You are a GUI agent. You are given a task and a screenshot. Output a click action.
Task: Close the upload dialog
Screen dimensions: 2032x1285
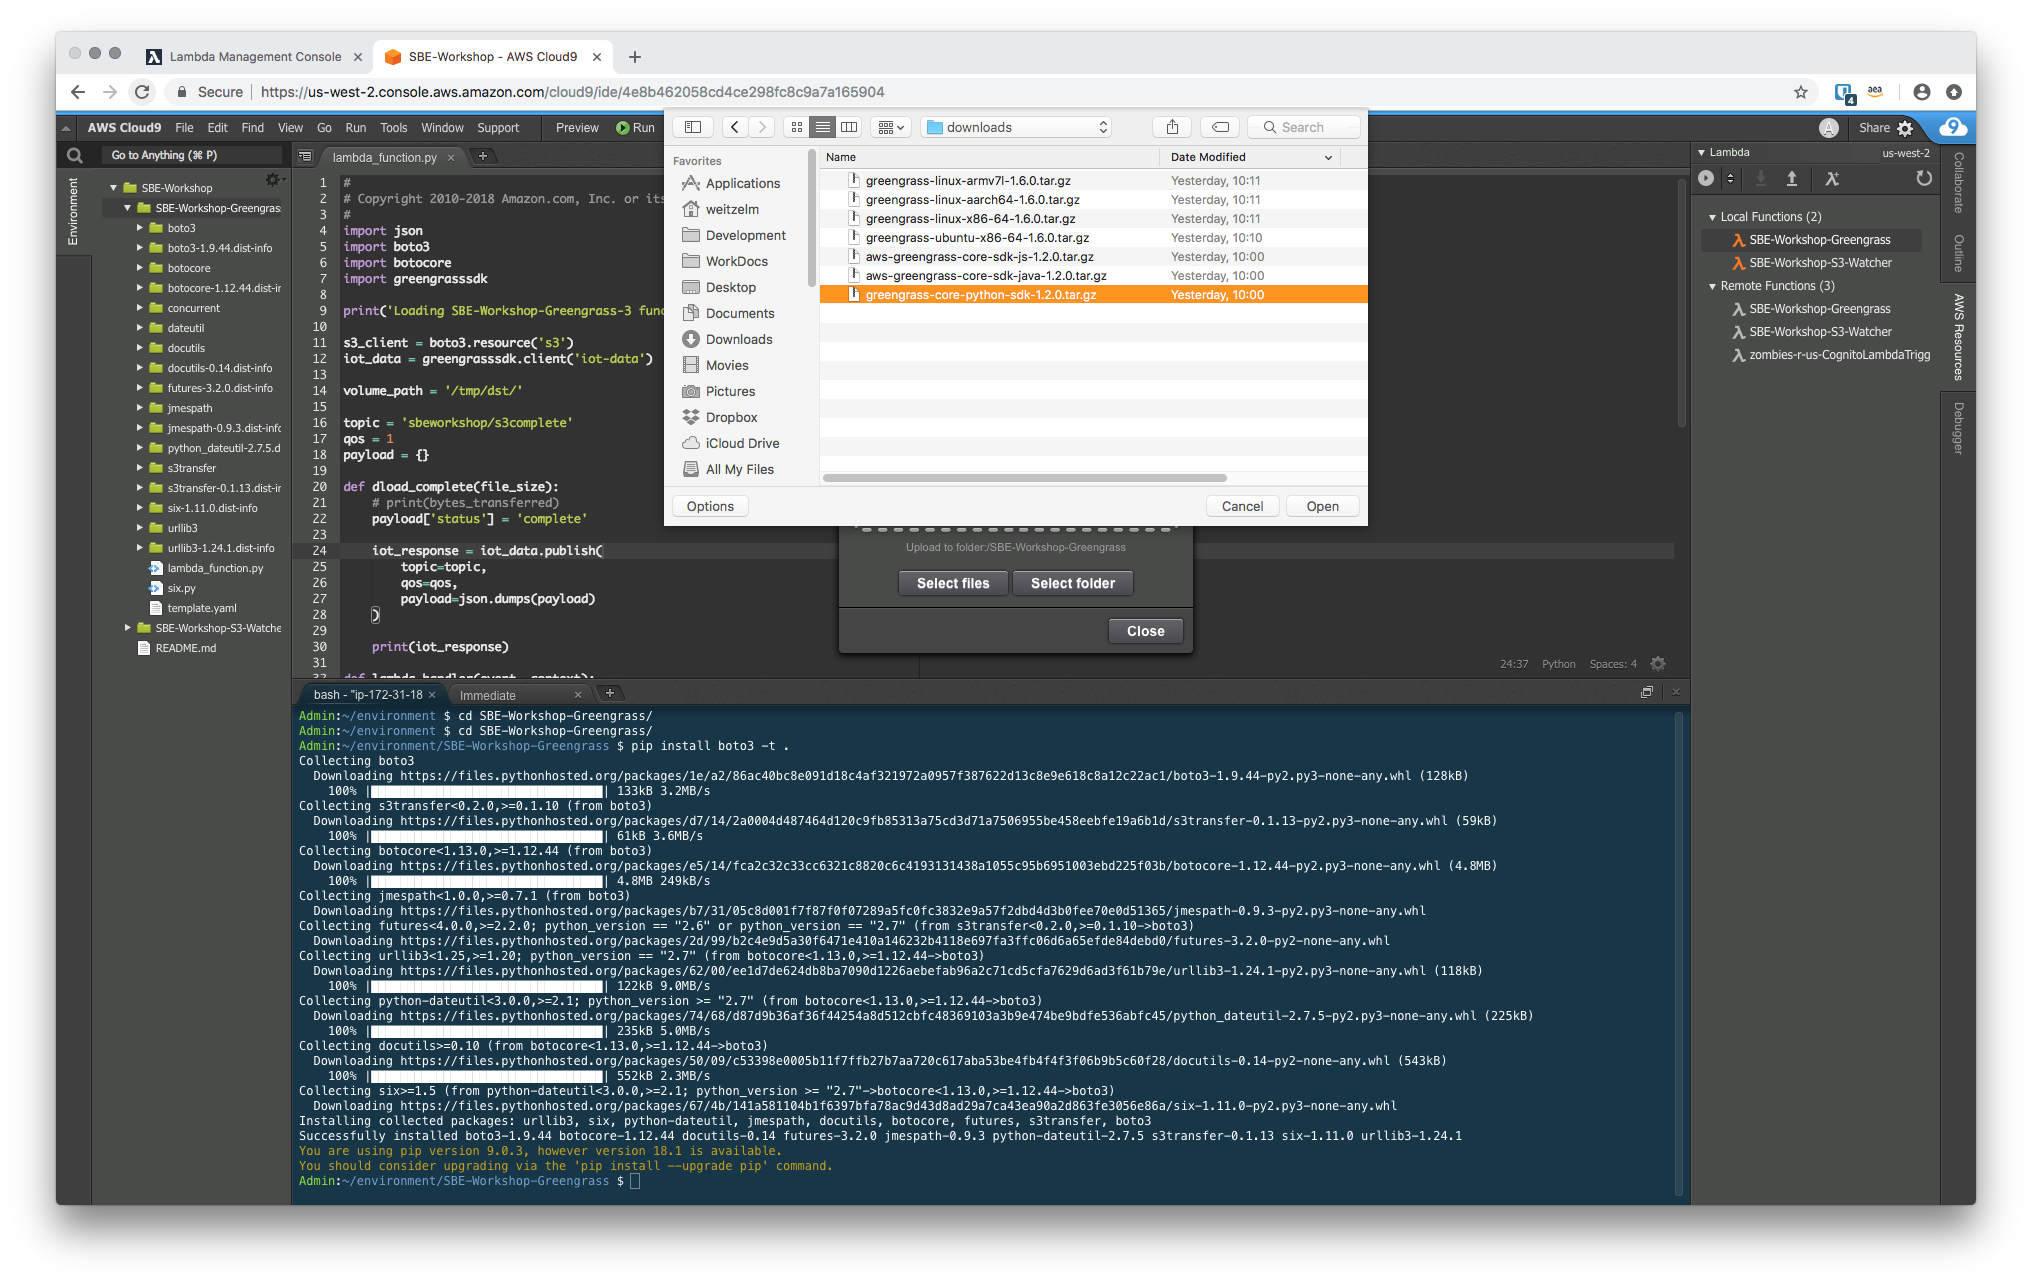tap(1145, 631)
